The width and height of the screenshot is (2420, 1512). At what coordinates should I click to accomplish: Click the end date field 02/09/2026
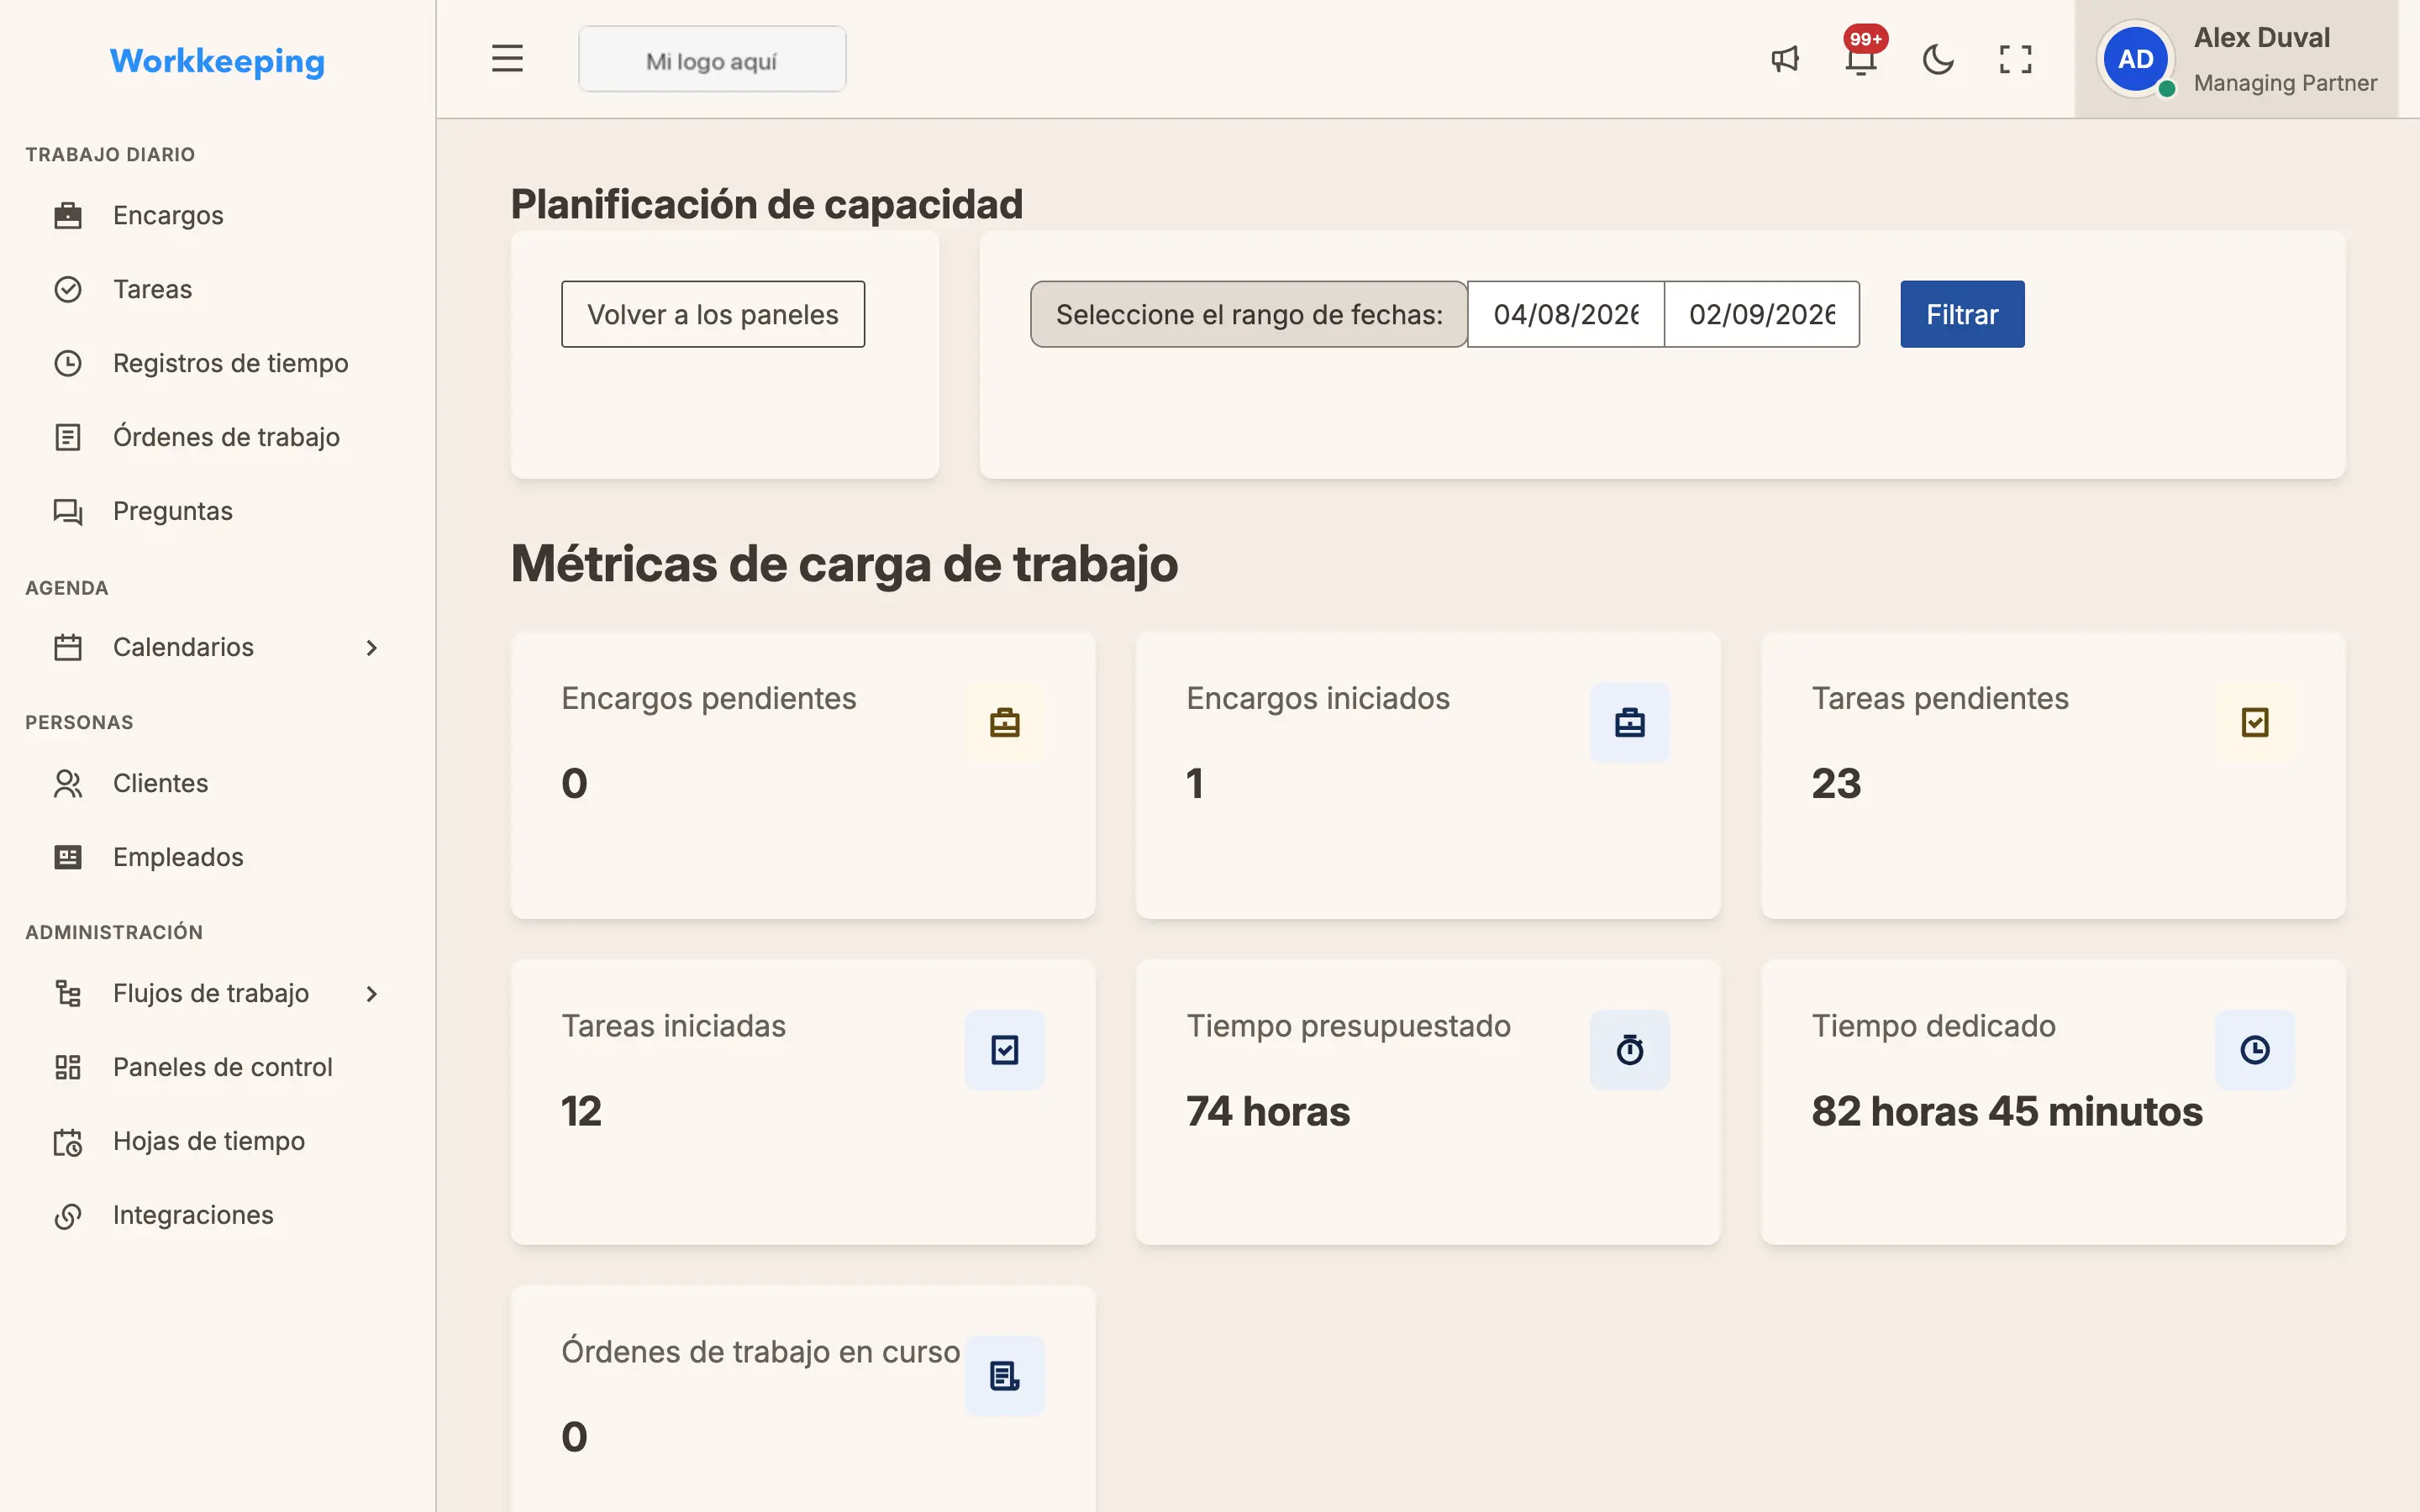(1762, 314)
